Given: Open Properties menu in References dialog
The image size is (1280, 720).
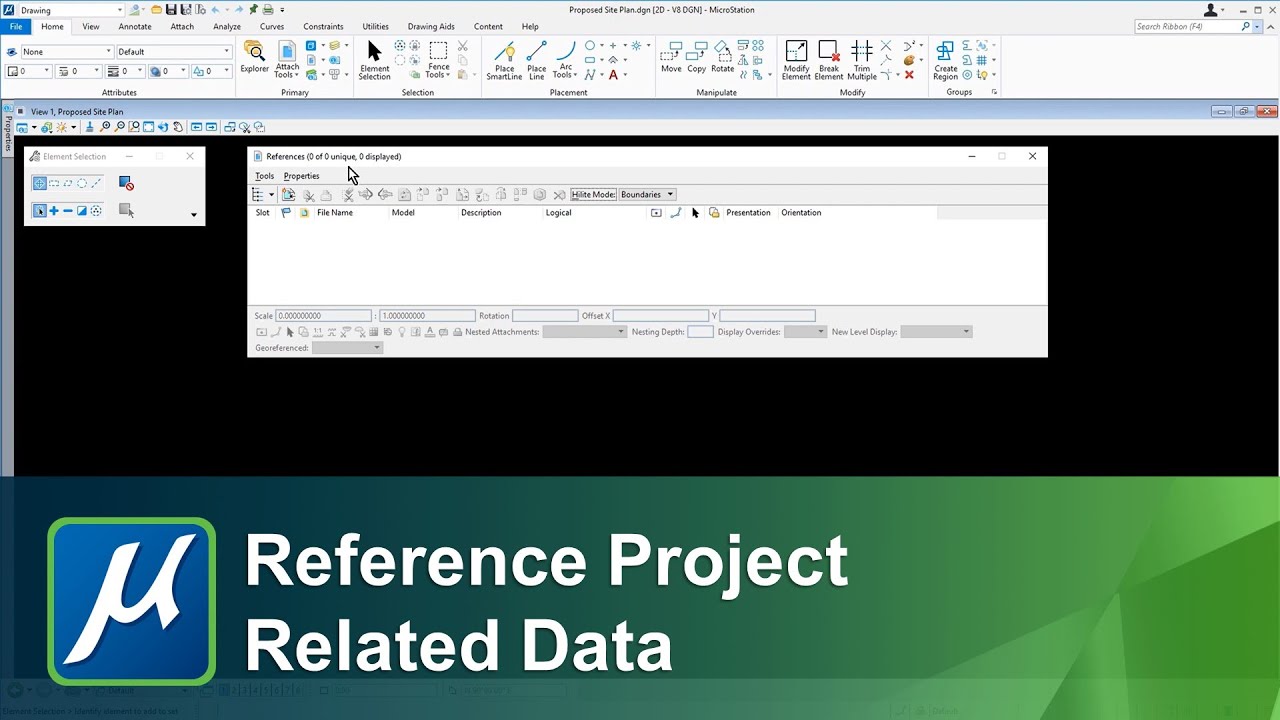Looking at the screenshot, I should [302, 176].
